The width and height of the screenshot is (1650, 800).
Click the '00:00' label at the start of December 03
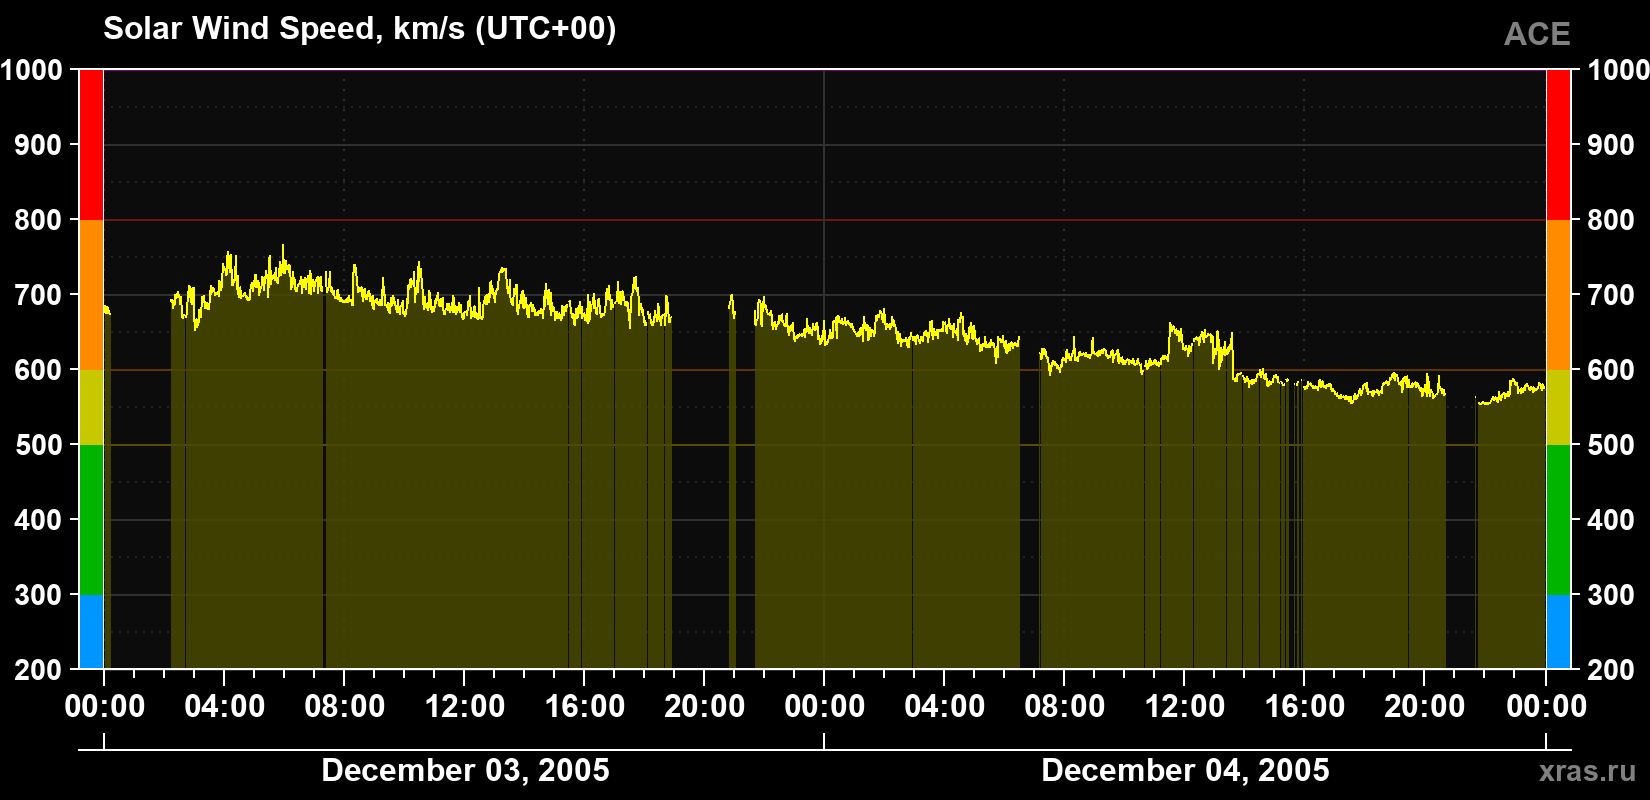[105, 706]
